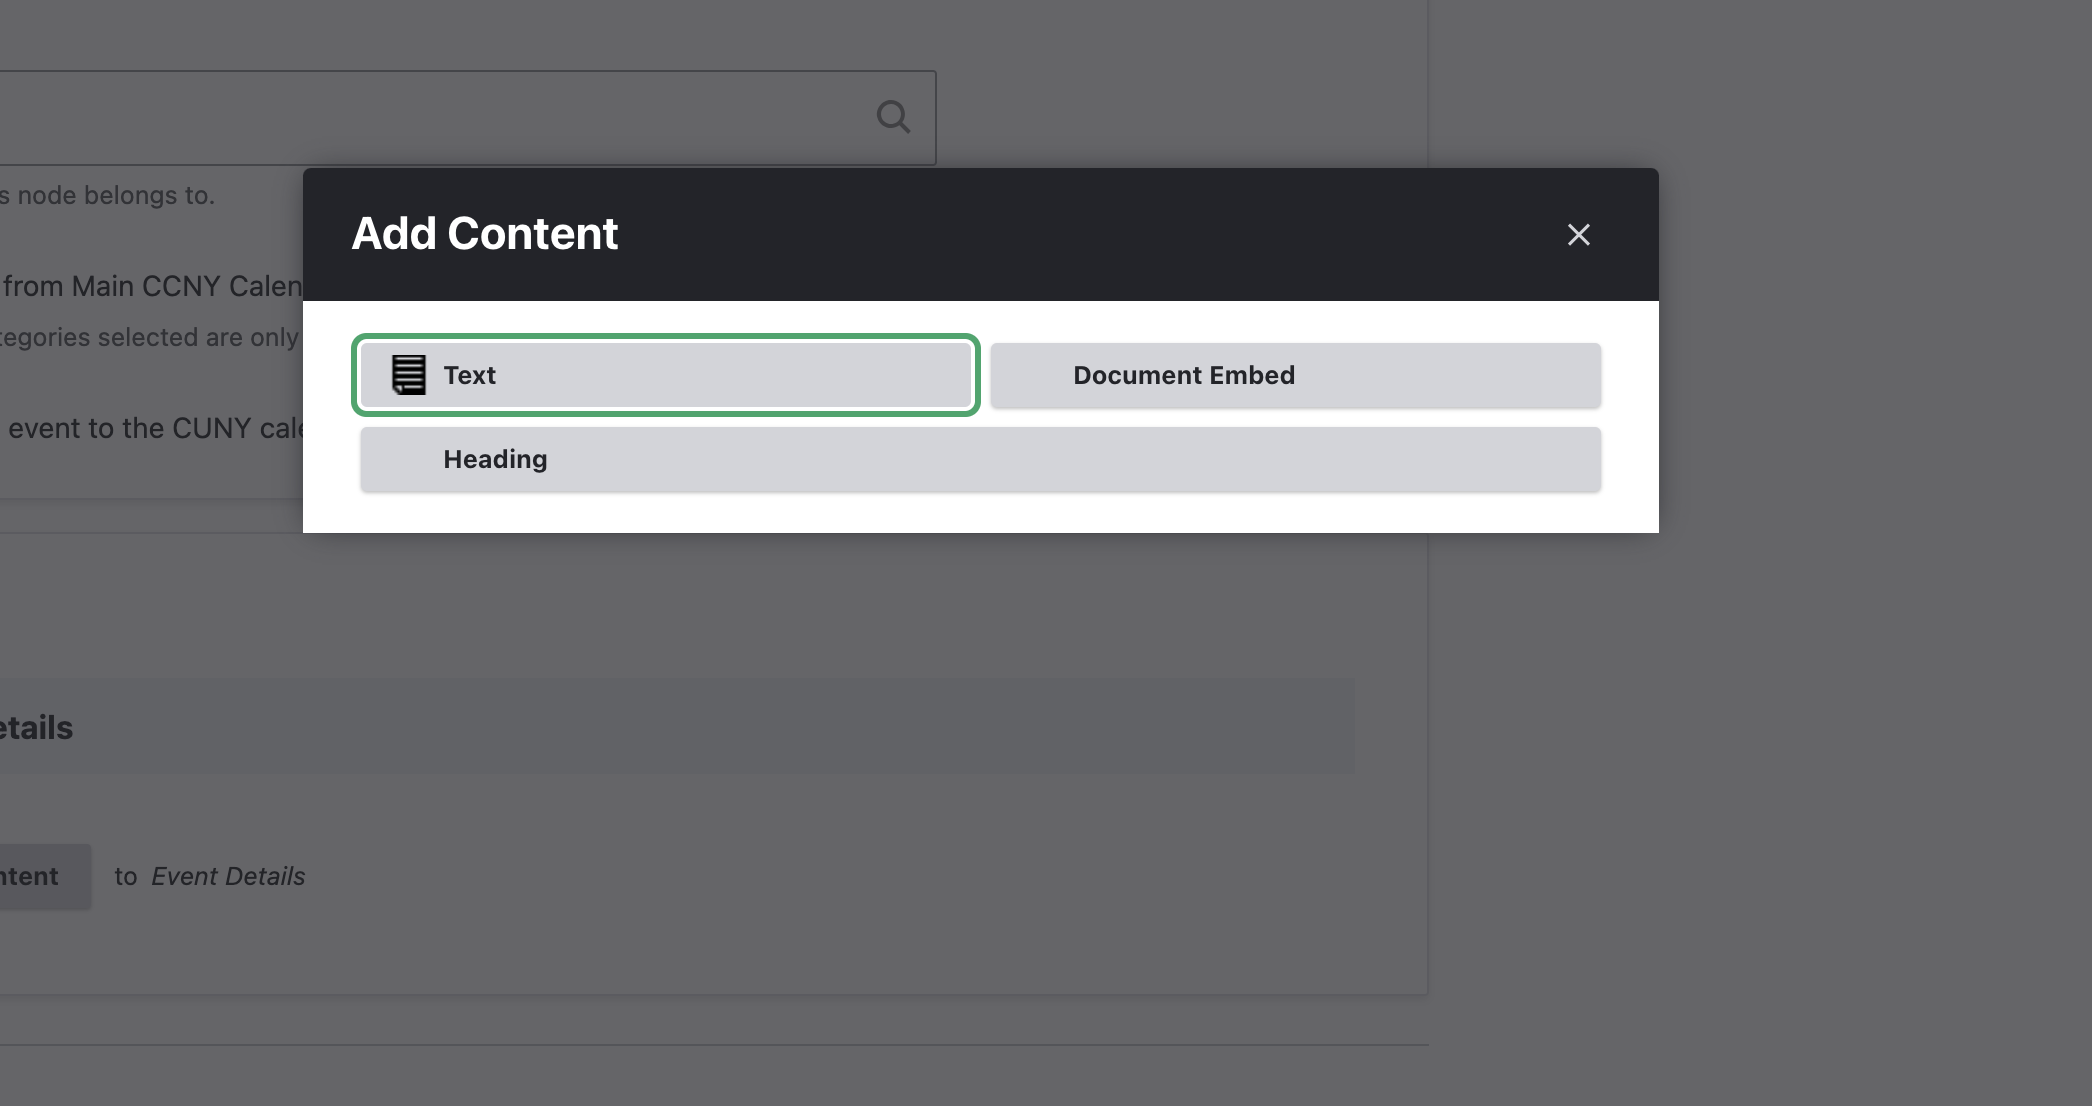Click the 'node belongs to.' description text
2092x1106 pixels.
click(x=115, y=195)
